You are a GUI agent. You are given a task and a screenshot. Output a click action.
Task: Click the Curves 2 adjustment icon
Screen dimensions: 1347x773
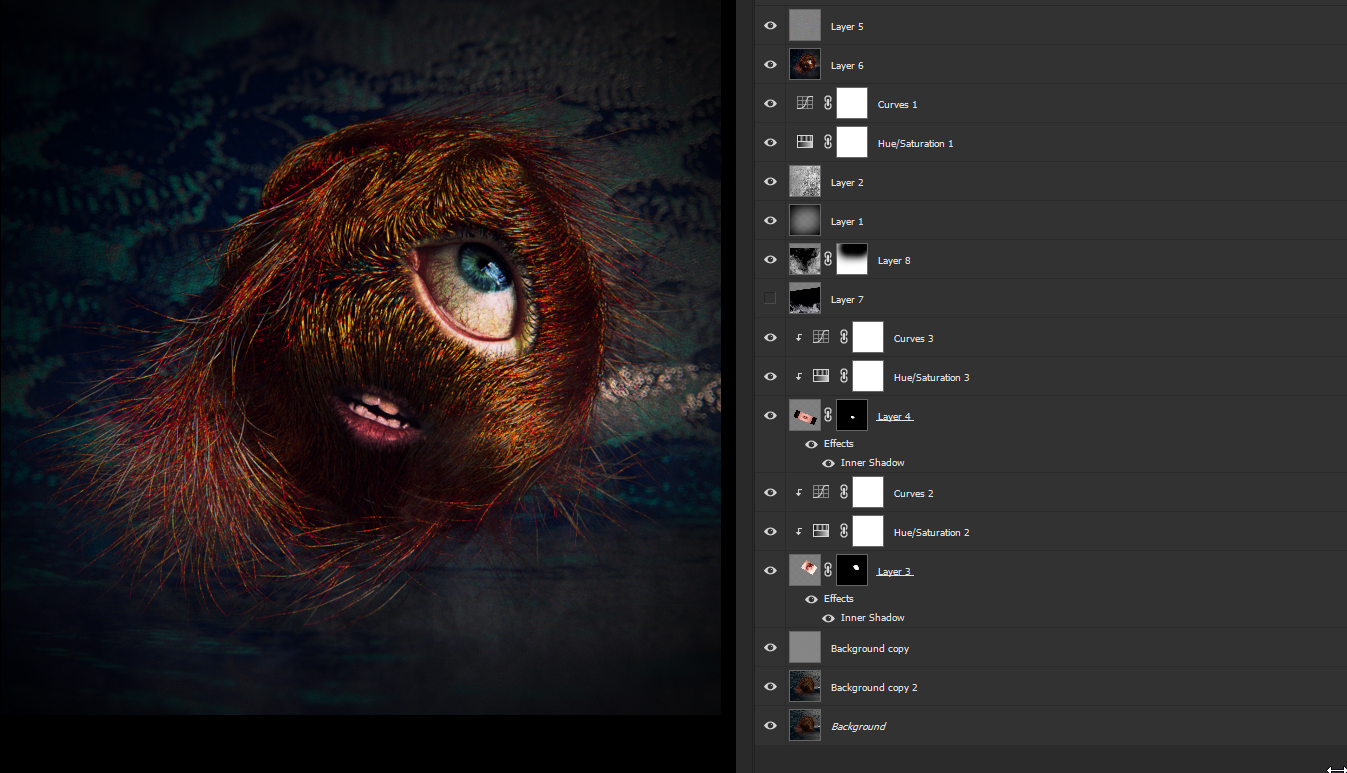coord(820,492)
